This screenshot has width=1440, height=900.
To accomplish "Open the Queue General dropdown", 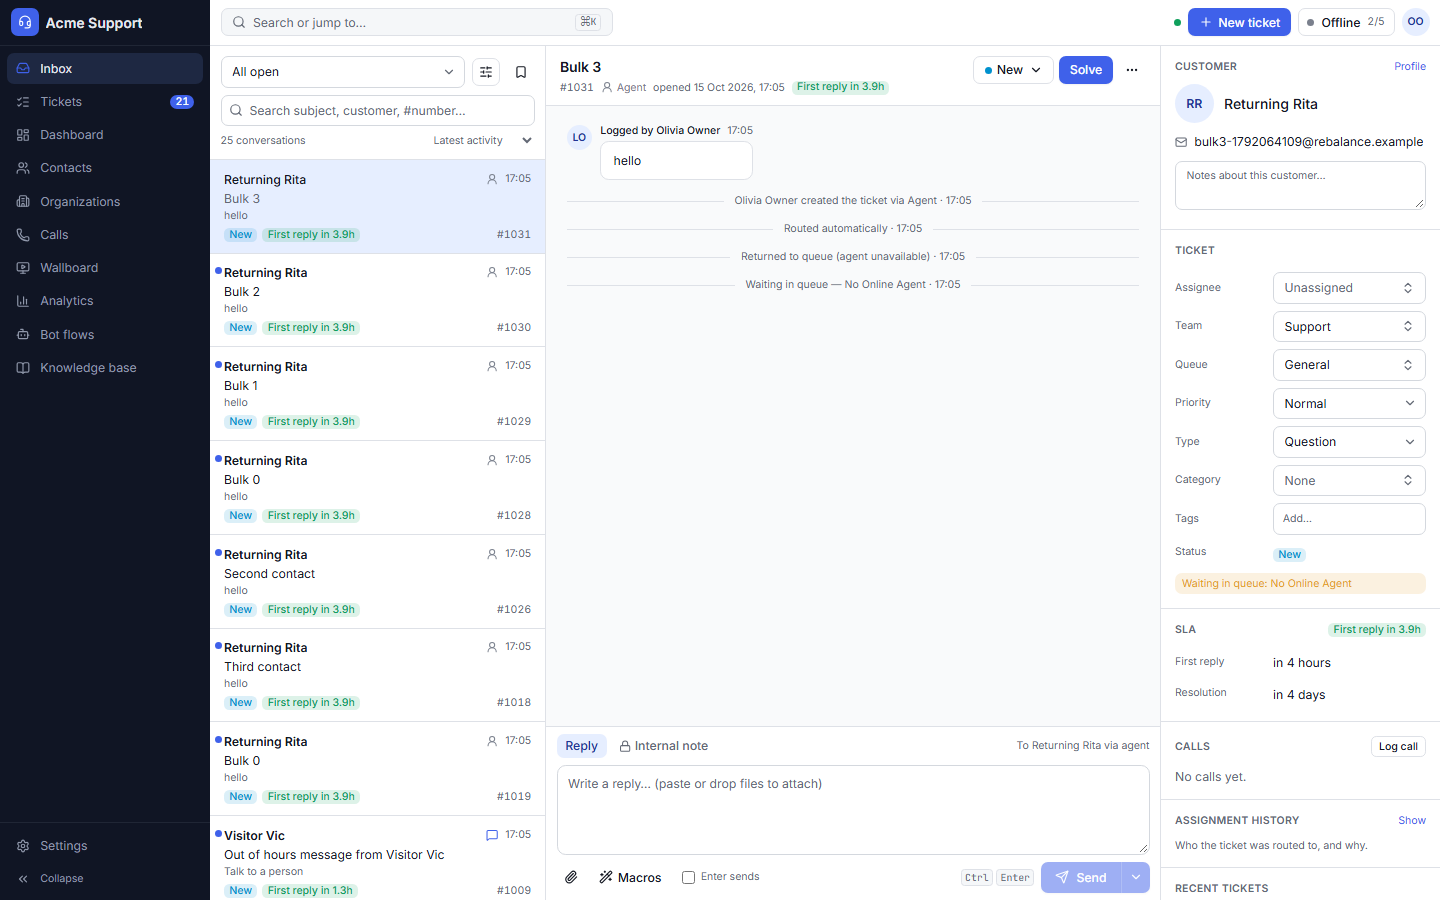I will [1349, 365].
